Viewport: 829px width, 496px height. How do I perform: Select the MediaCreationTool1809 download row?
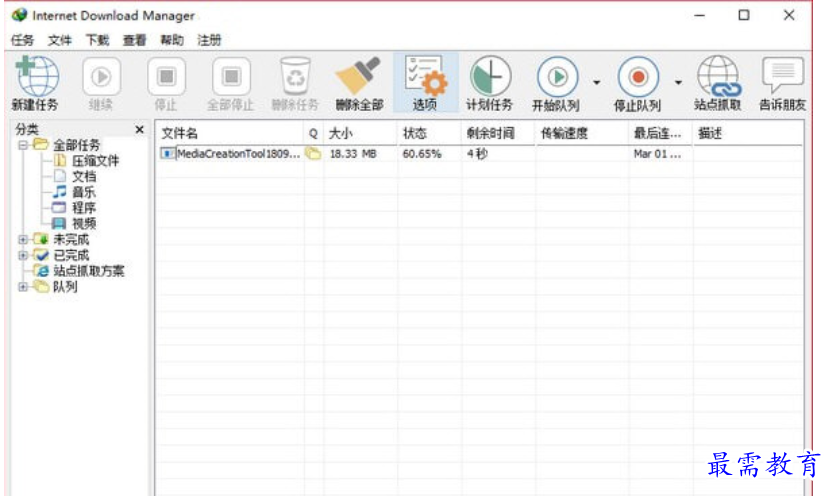(480, 154)
